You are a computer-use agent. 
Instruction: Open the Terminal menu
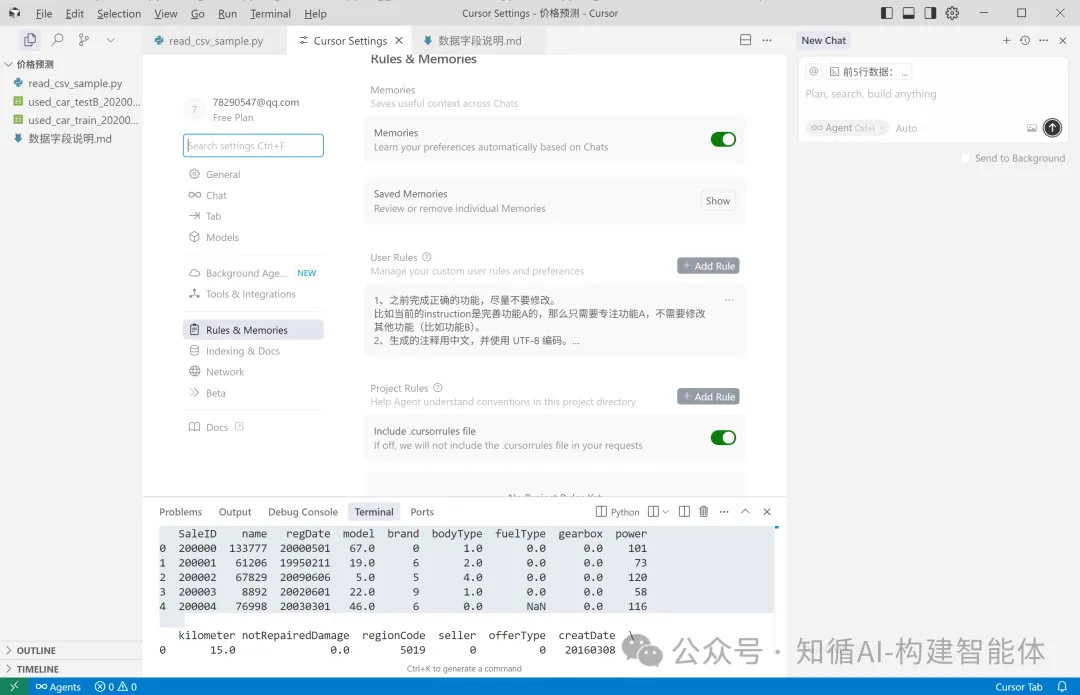270,13
